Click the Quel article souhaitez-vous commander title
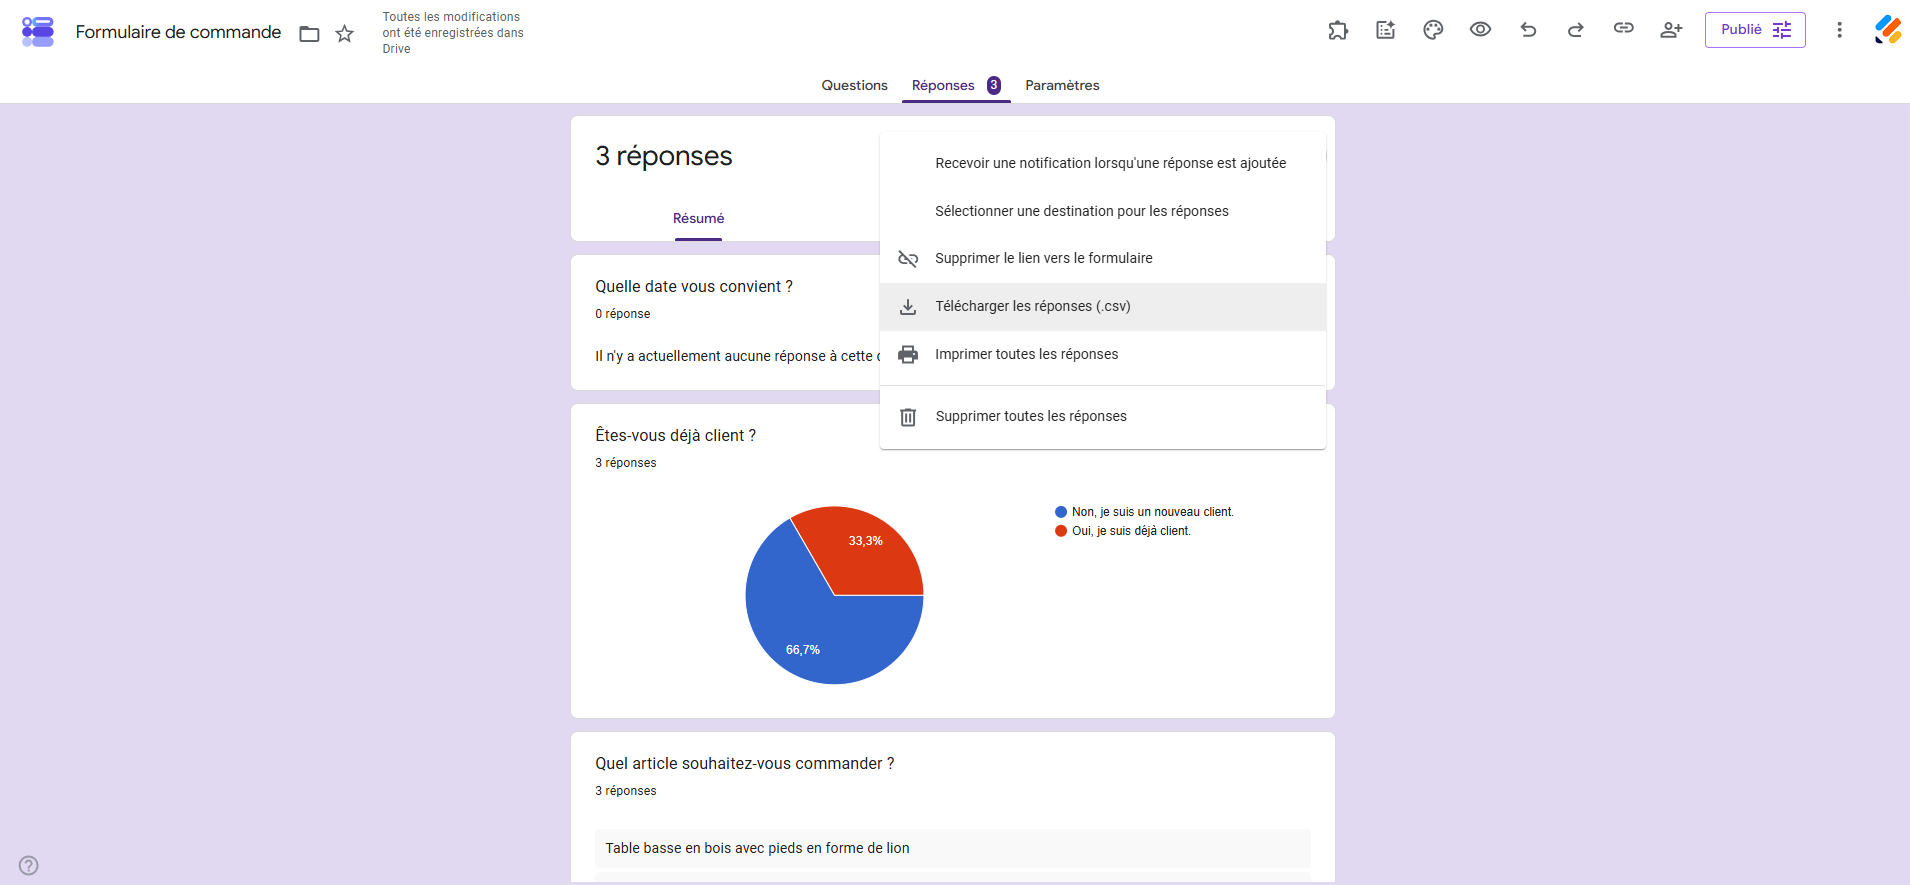 (744, 764)
